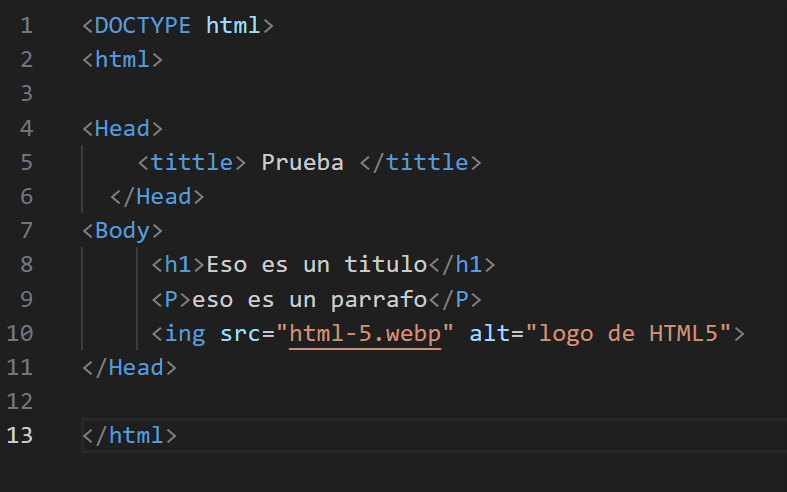Click the string 'logo de HTML5'

pos(628,334)
